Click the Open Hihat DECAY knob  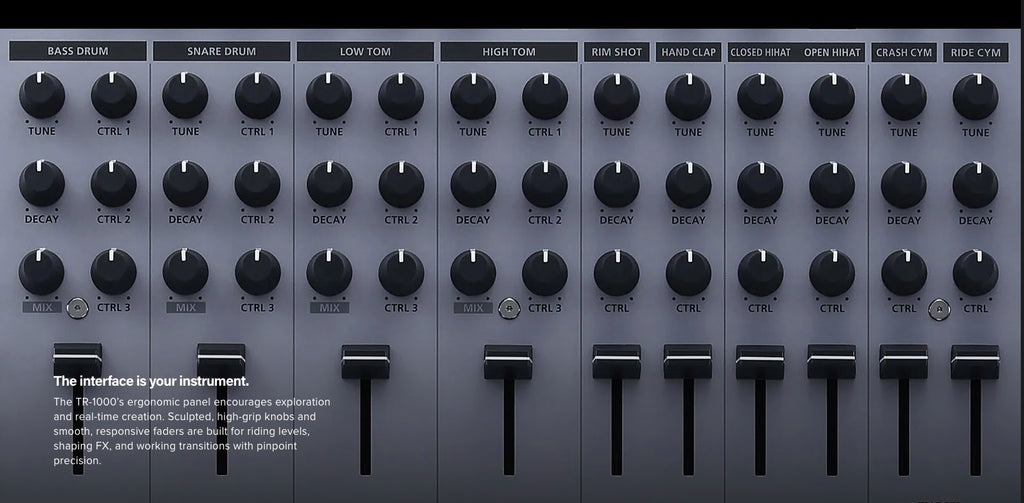(x=832, y=184)
